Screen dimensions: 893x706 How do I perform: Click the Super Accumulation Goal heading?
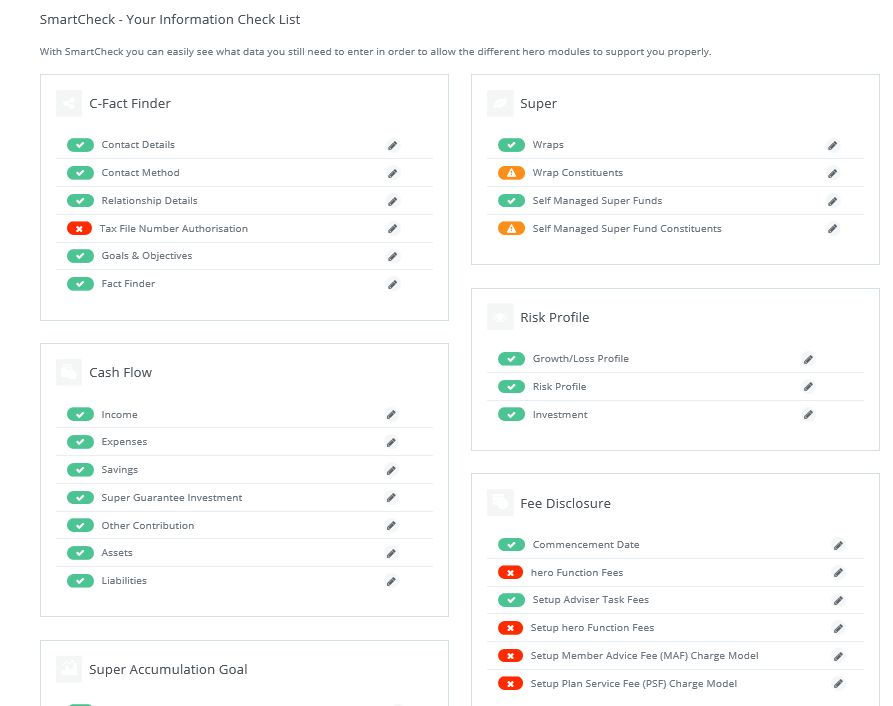[168, 670]
